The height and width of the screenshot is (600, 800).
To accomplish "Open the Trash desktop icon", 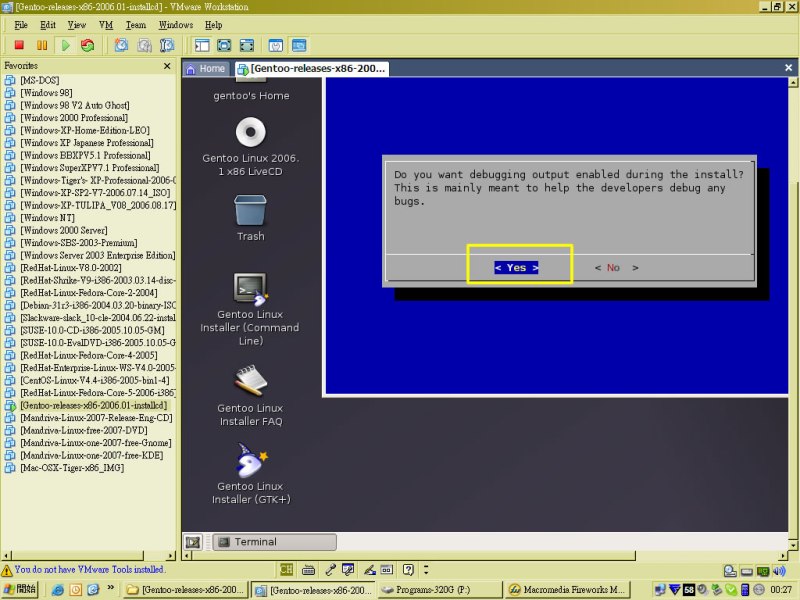I will (x=251, y=218).
